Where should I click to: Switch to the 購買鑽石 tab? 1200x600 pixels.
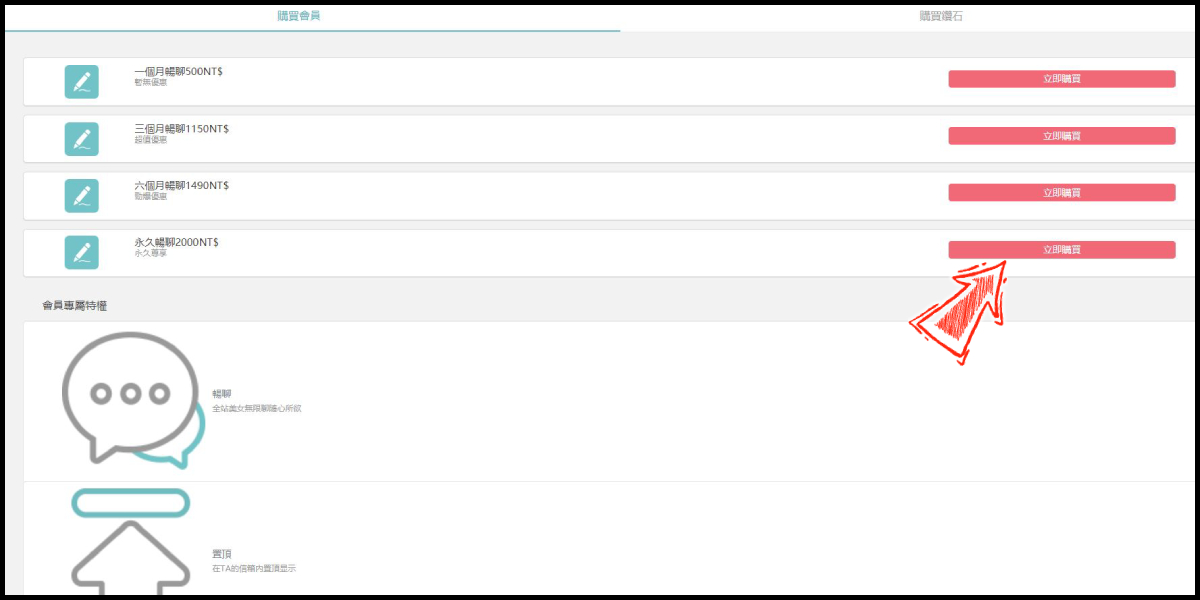[x=941, y=16]
